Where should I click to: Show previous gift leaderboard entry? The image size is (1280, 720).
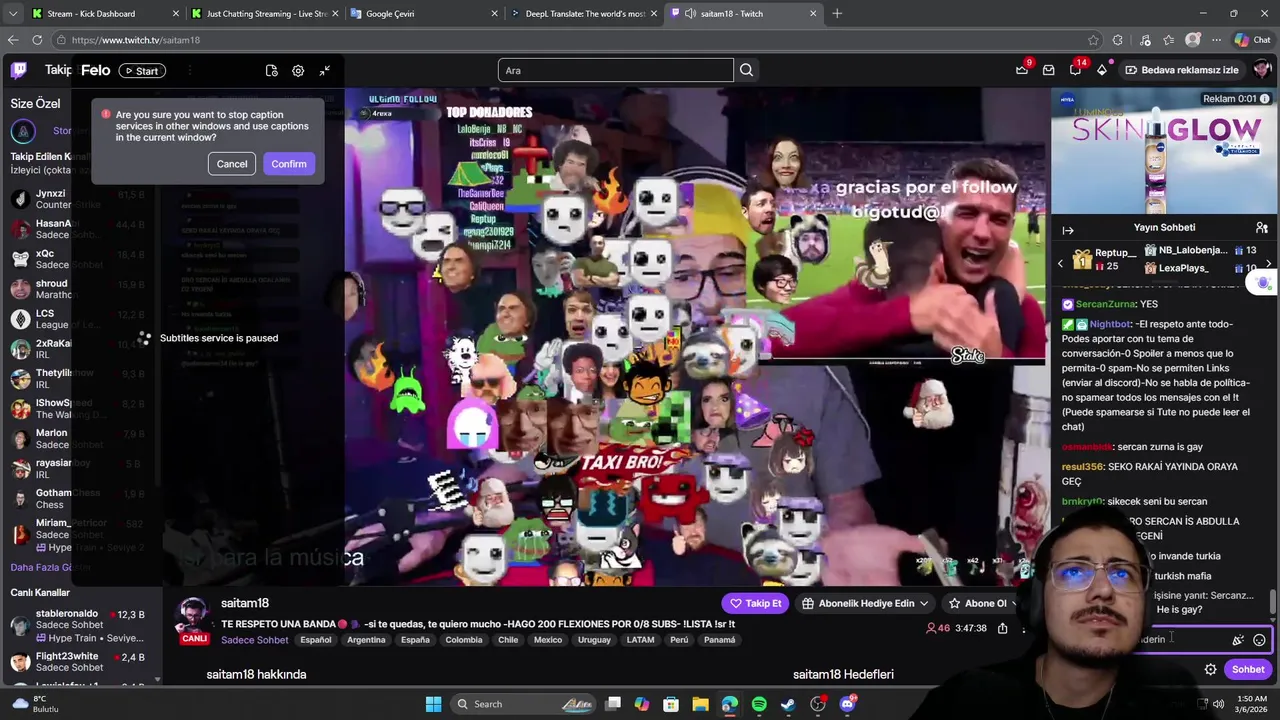(x=1060, y=264)
